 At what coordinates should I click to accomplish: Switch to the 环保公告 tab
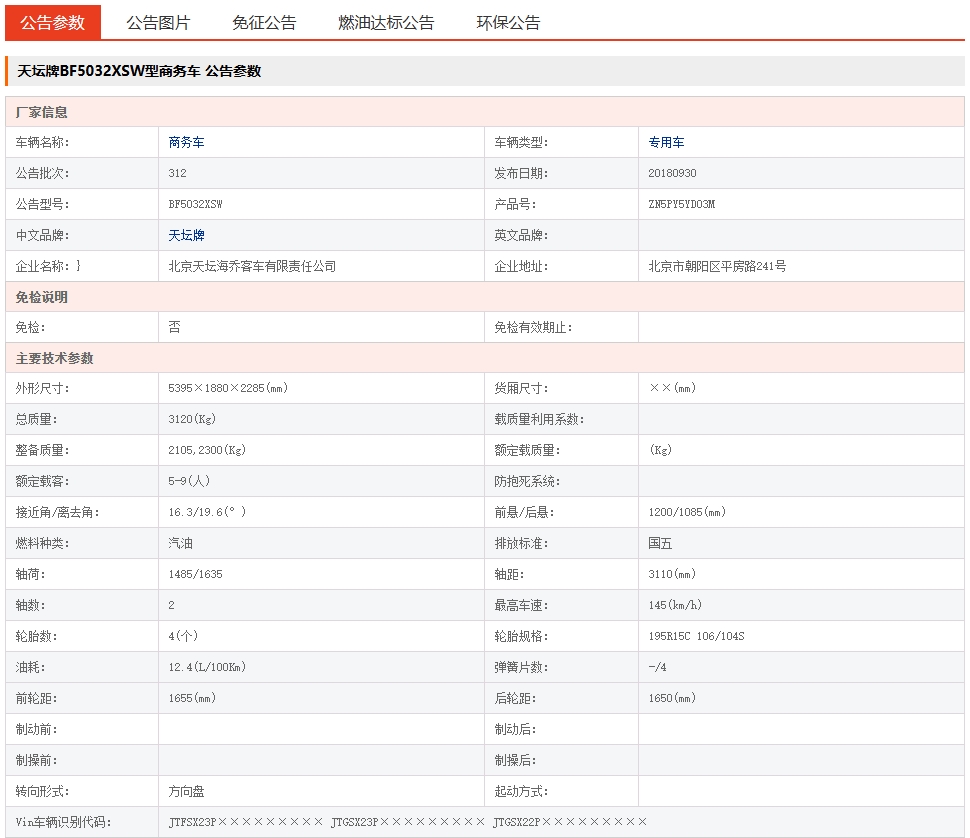coord(508,23)
